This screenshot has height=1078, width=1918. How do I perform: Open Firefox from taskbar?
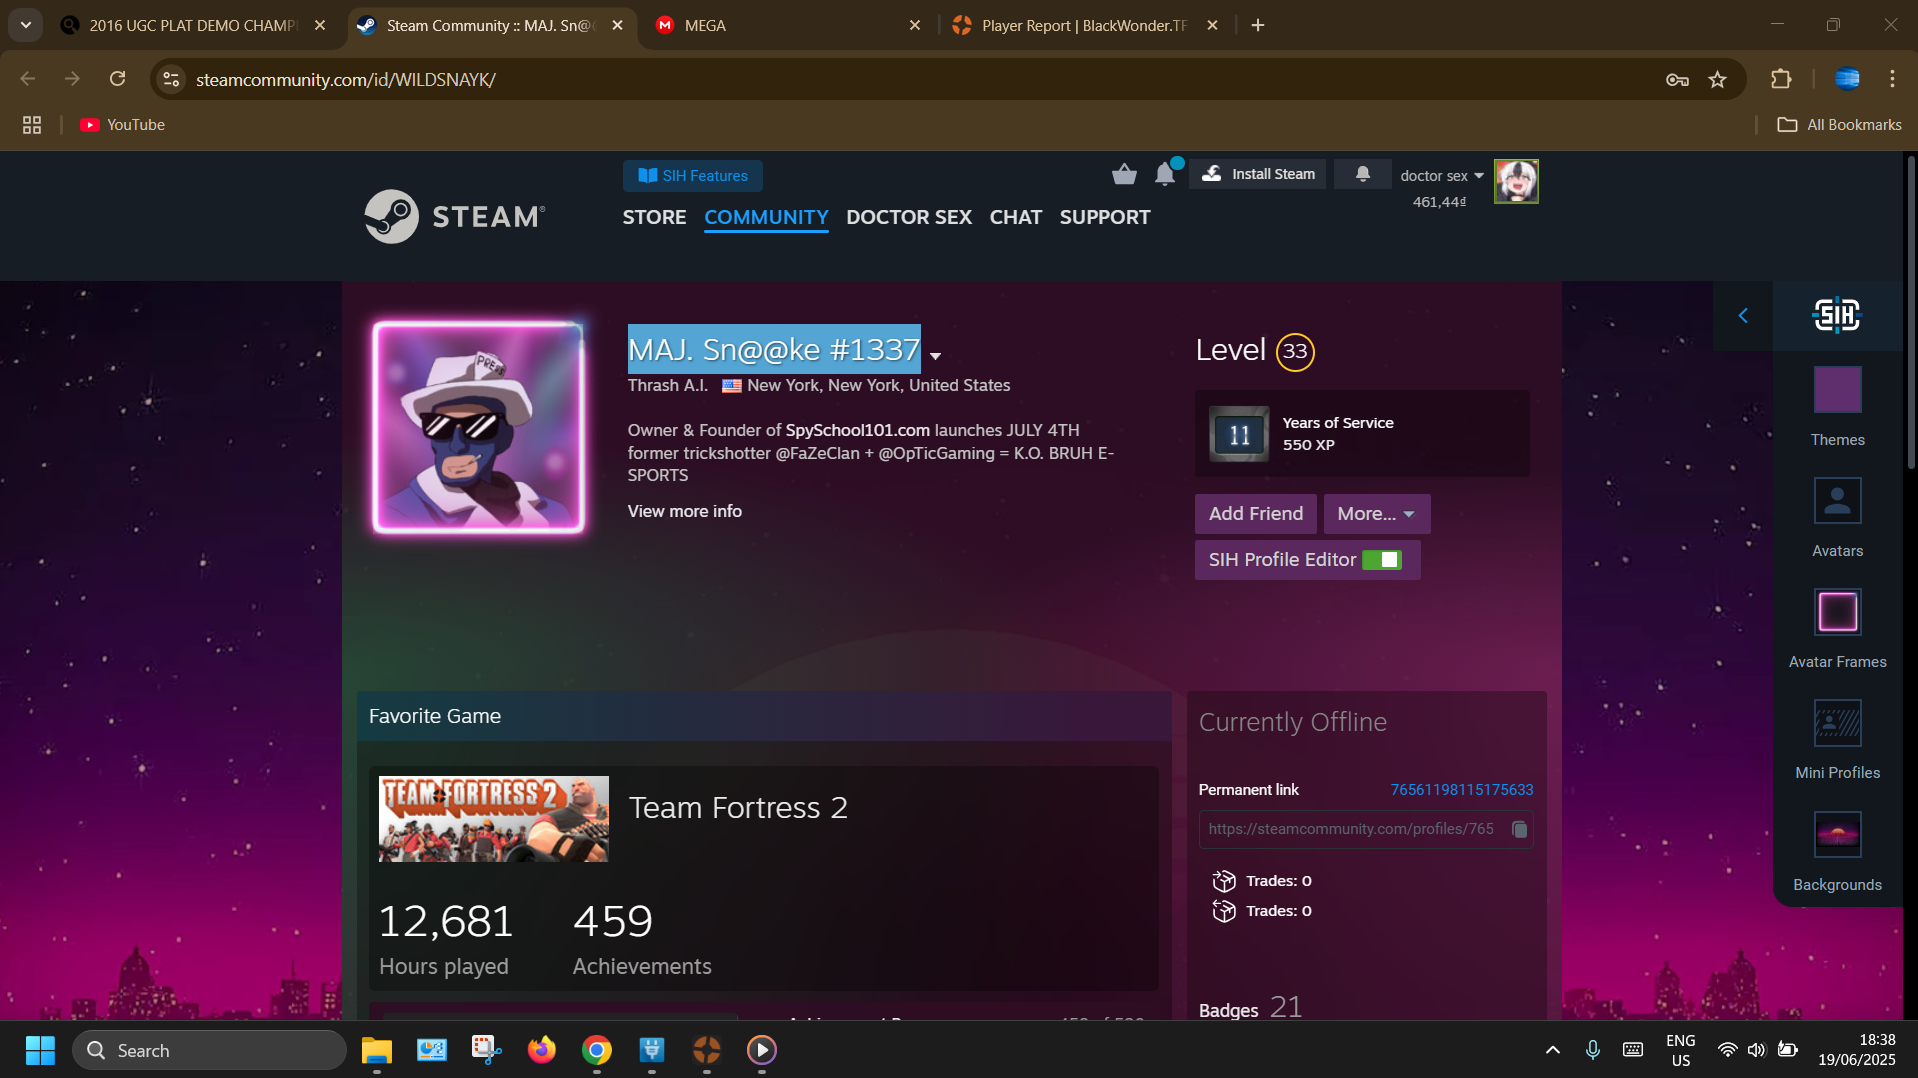tap(541, 1050)
